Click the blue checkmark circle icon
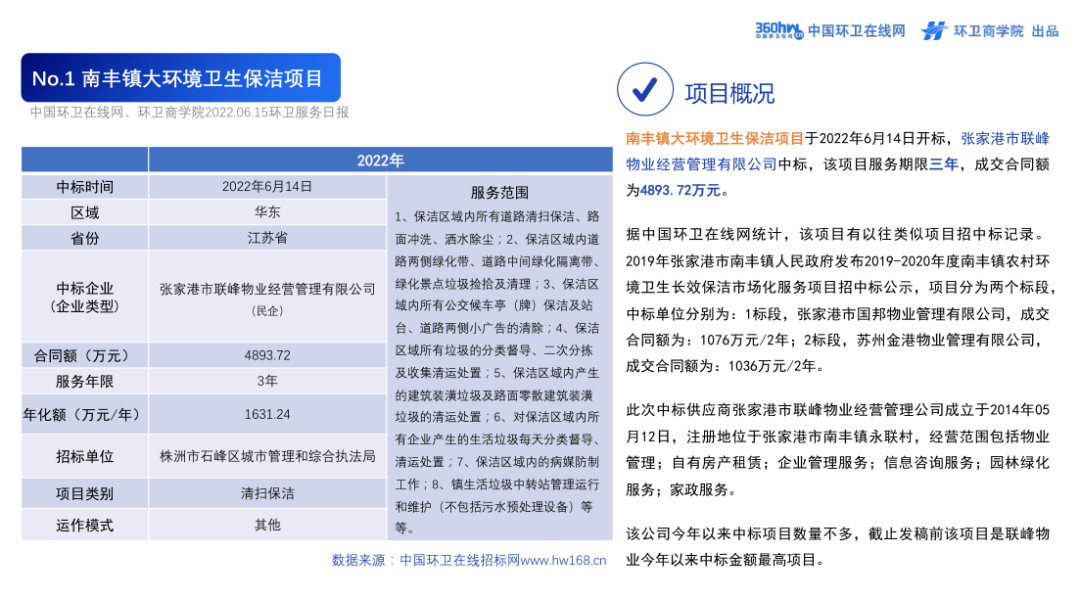 (x=645, y=90)
